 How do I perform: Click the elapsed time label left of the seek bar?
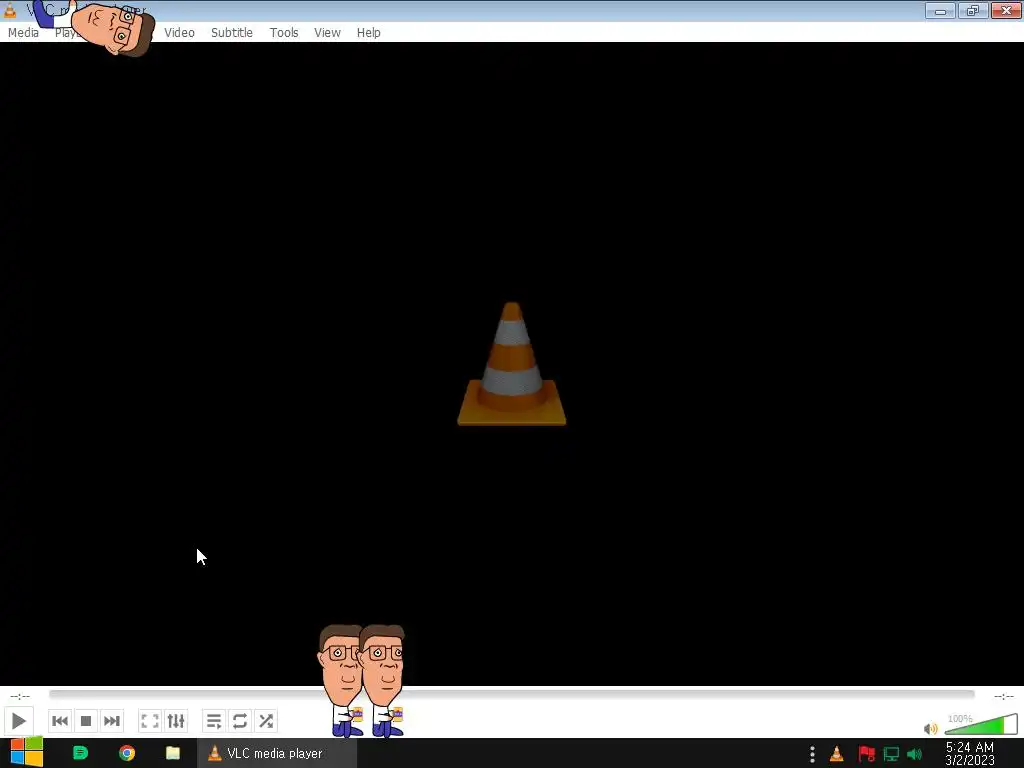tap(20, 696)
